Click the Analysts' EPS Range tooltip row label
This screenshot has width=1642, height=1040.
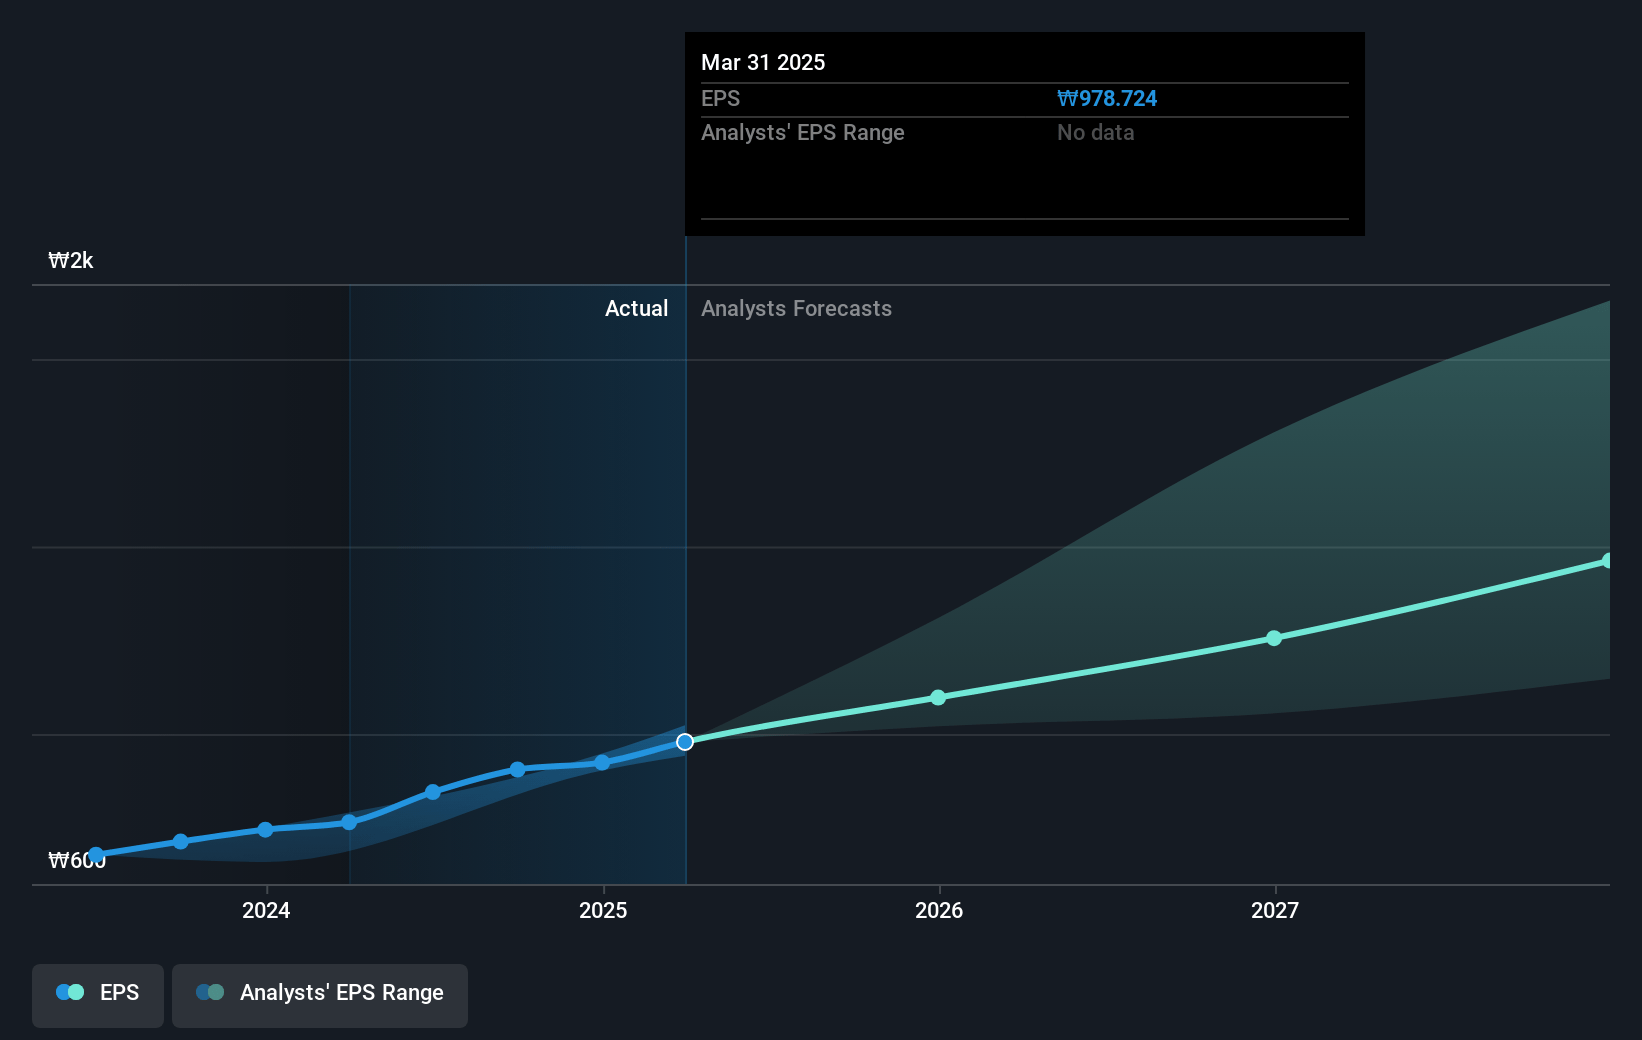click(x=802, y=133)
